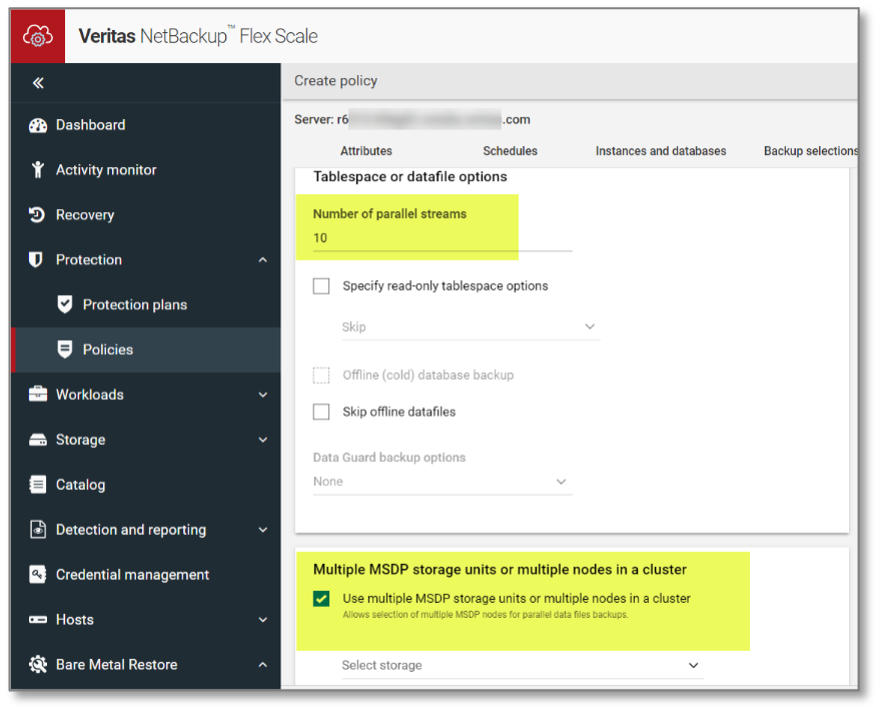The height and width of the screenshot is (715, 880).
Task: Collapse the sidebar with double-chevron icon
Action: point(38,83)
